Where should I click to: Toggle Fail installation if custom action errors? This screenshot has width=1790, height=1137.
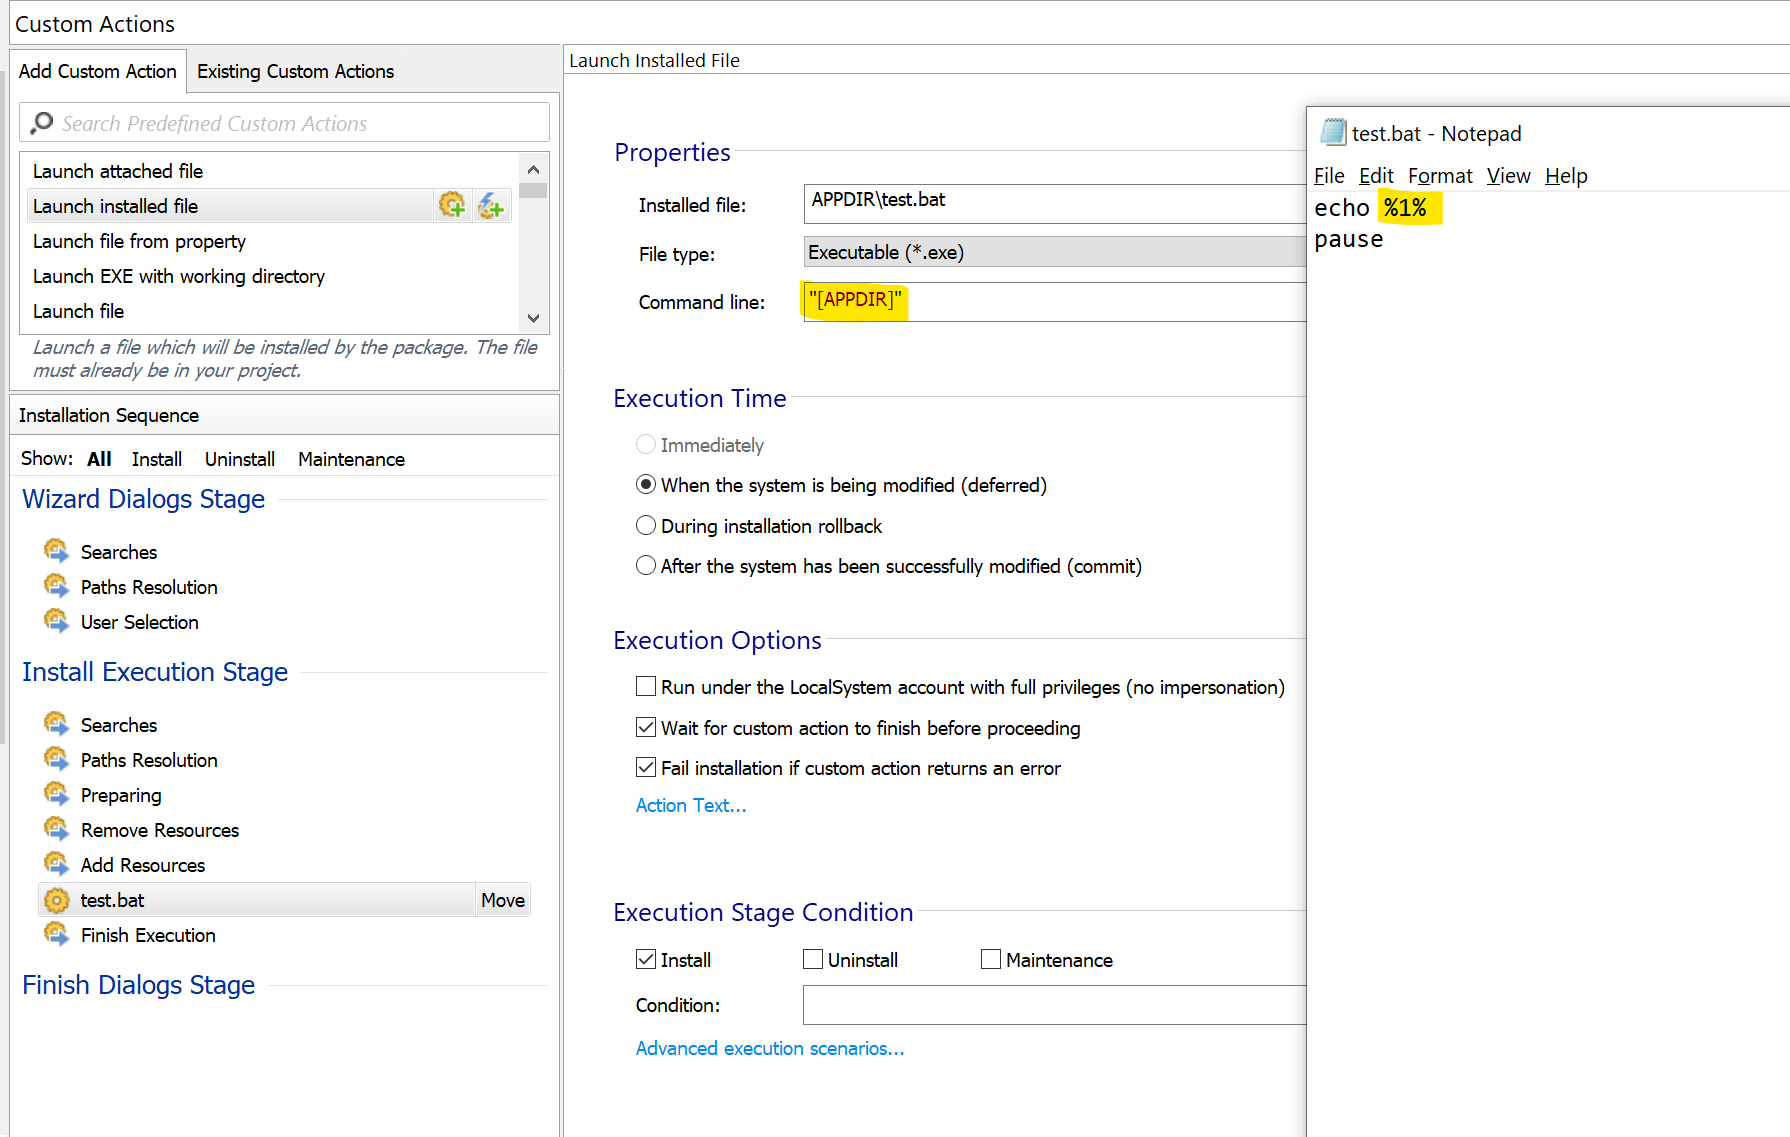(x=646, y=767)
